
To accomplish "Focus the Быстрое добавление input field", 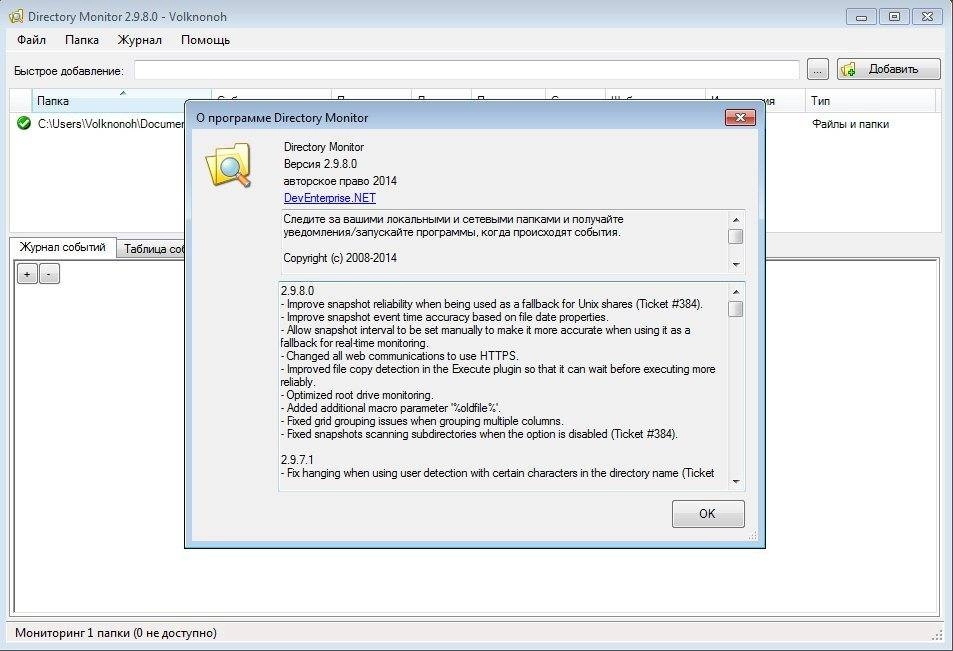I will pos(466,70).
